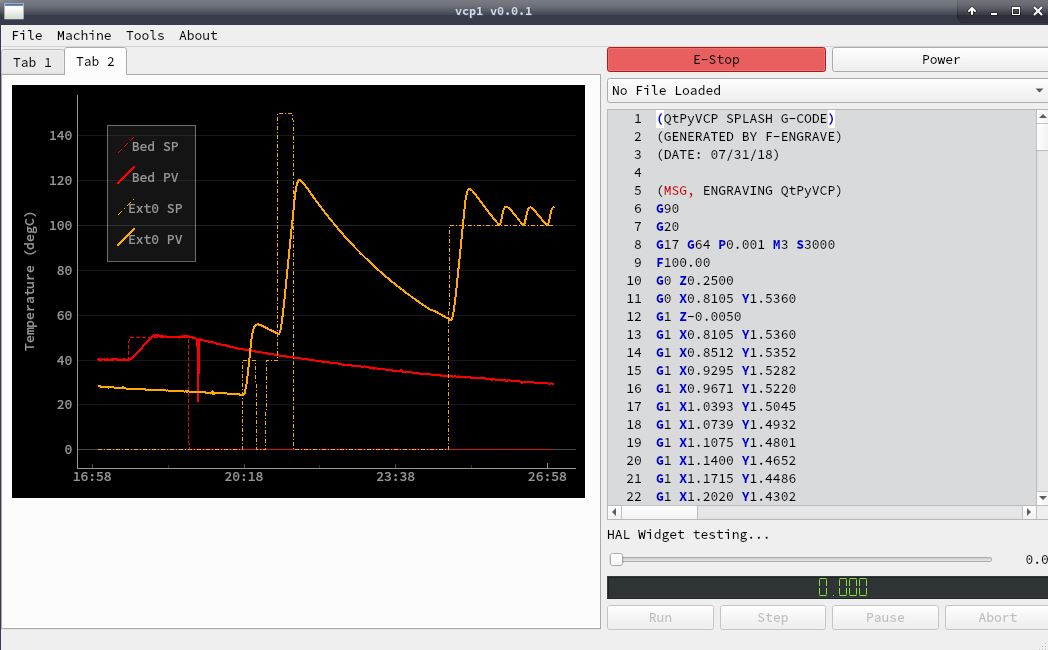Open the Tools menu
This screenshot has height=650, width=1048.
[145, 35]
